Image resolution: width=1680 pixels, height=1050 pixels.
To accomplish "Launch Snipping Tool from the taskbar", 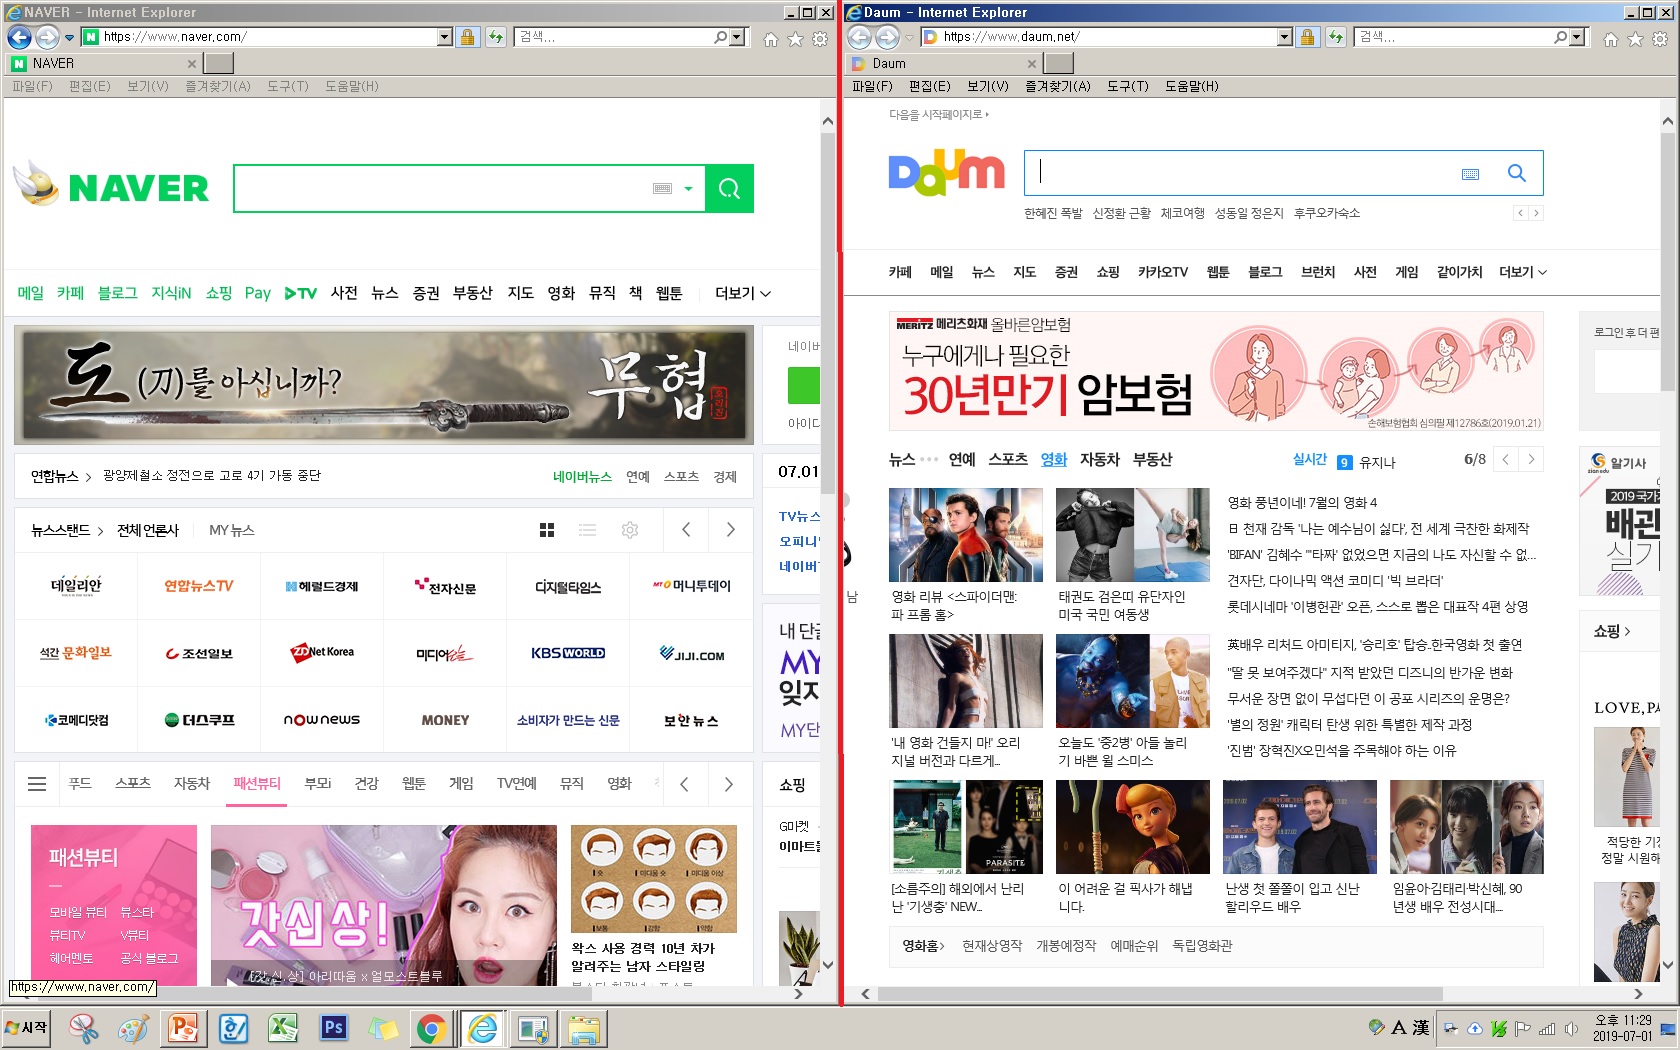I will [x=83, y=1028].
